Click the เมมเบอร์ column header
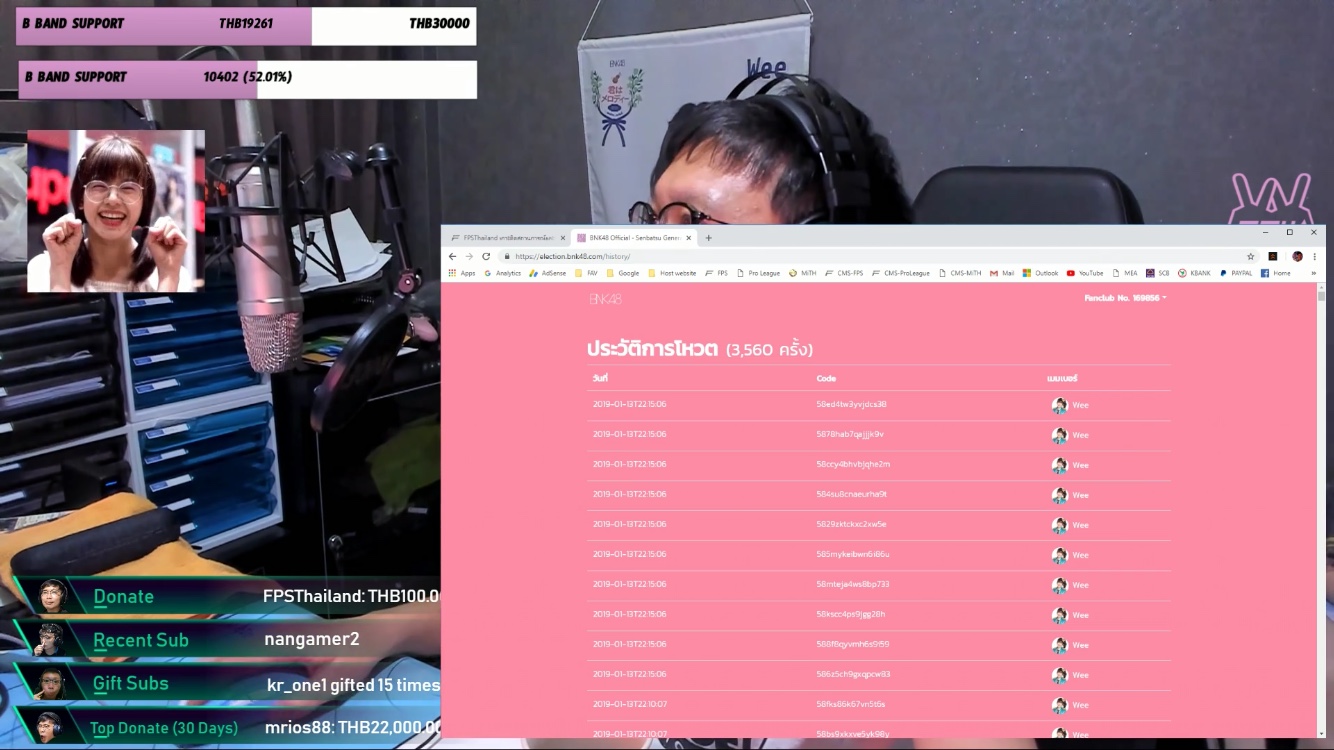Viewport: 1334px width, 750px height. (1062, 379)
